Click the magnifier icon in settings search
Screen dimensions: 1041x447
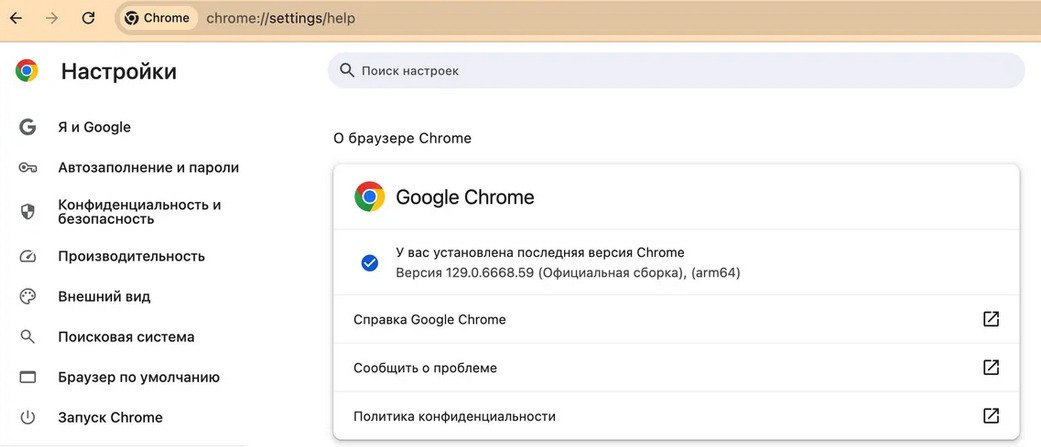[347, 70]
